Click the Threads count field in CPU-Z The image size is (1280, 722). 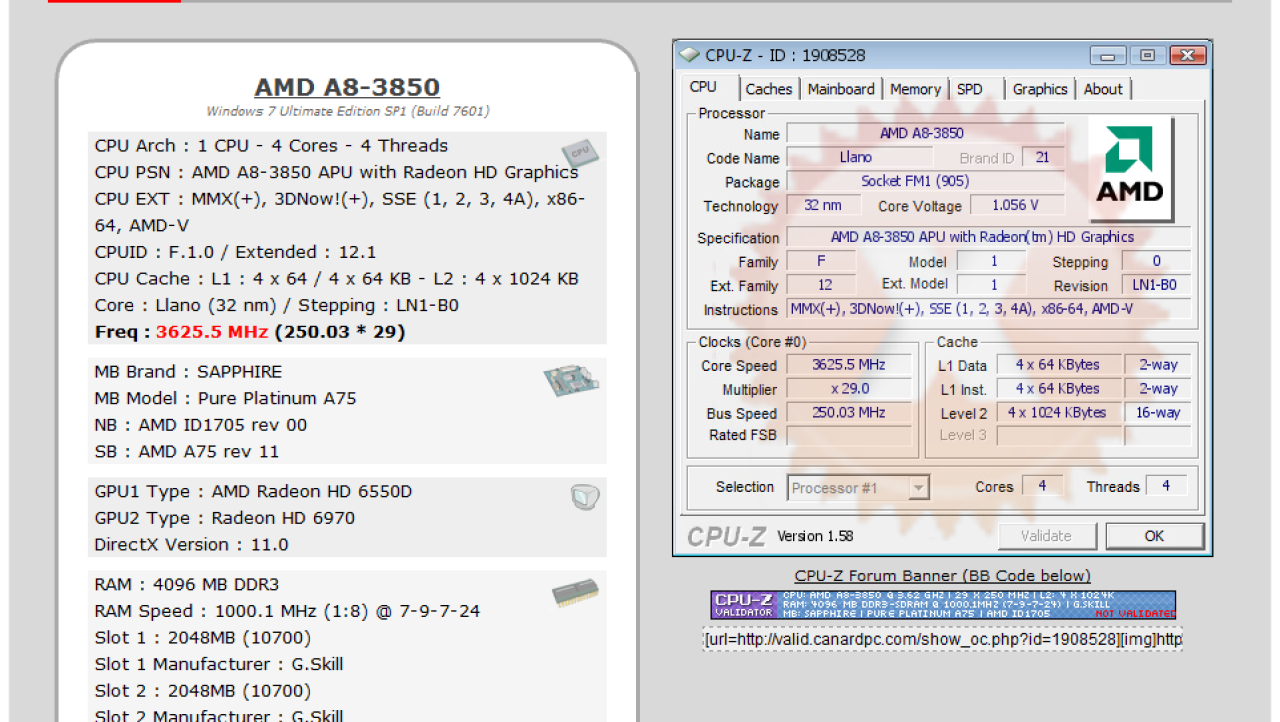[1166, 487]
